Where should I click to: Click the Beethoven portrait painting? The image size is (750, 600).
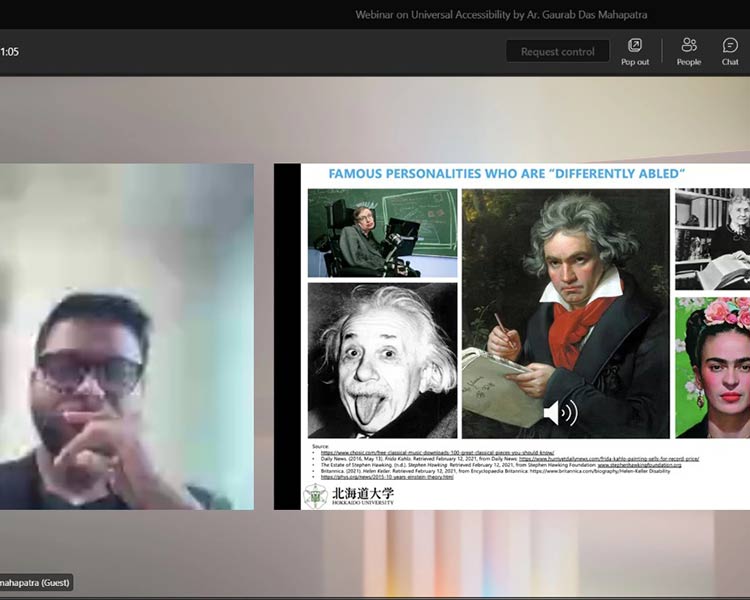click(565, 313)
